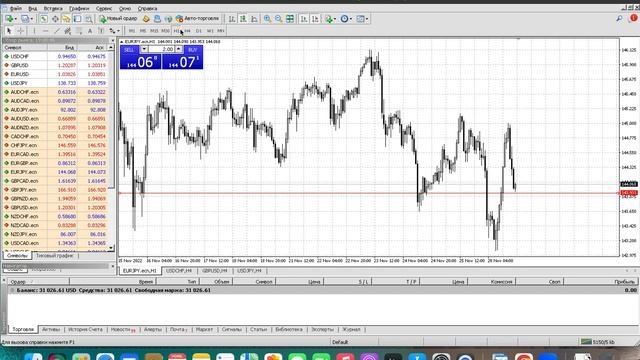Viewport: 640px width, 360px height.
Task: Open the Журнал terminal tab
Action: [x=351, y=329]
